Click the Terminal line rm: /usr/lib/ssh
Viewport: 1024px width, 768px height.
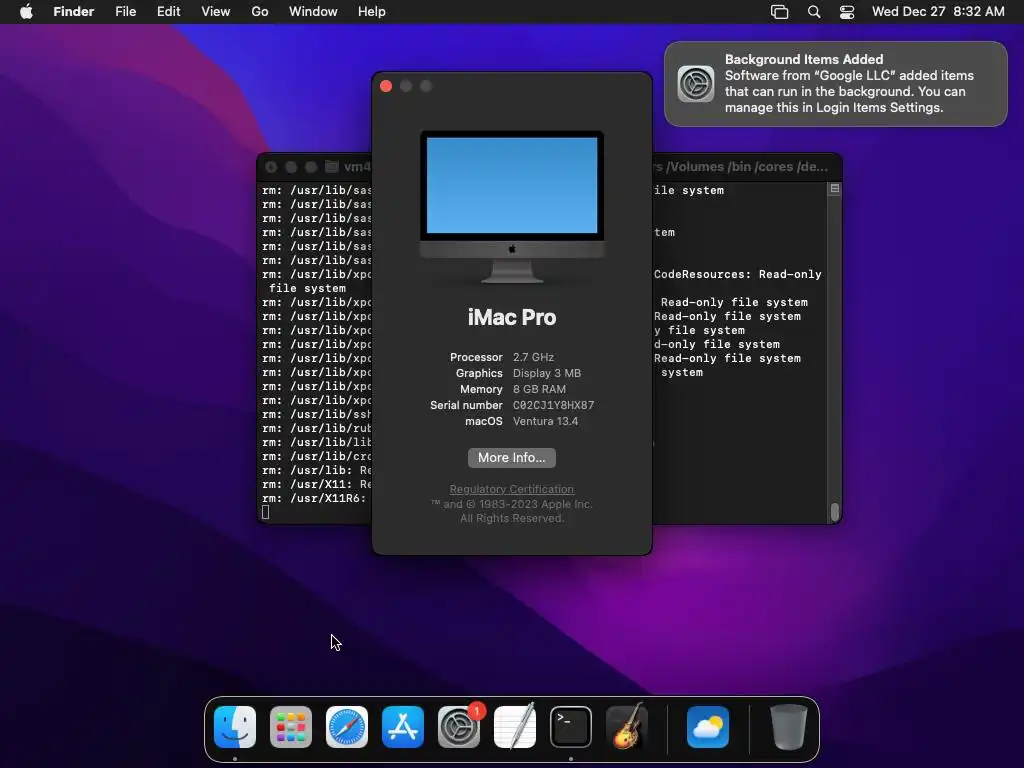(x=317, y=414)
